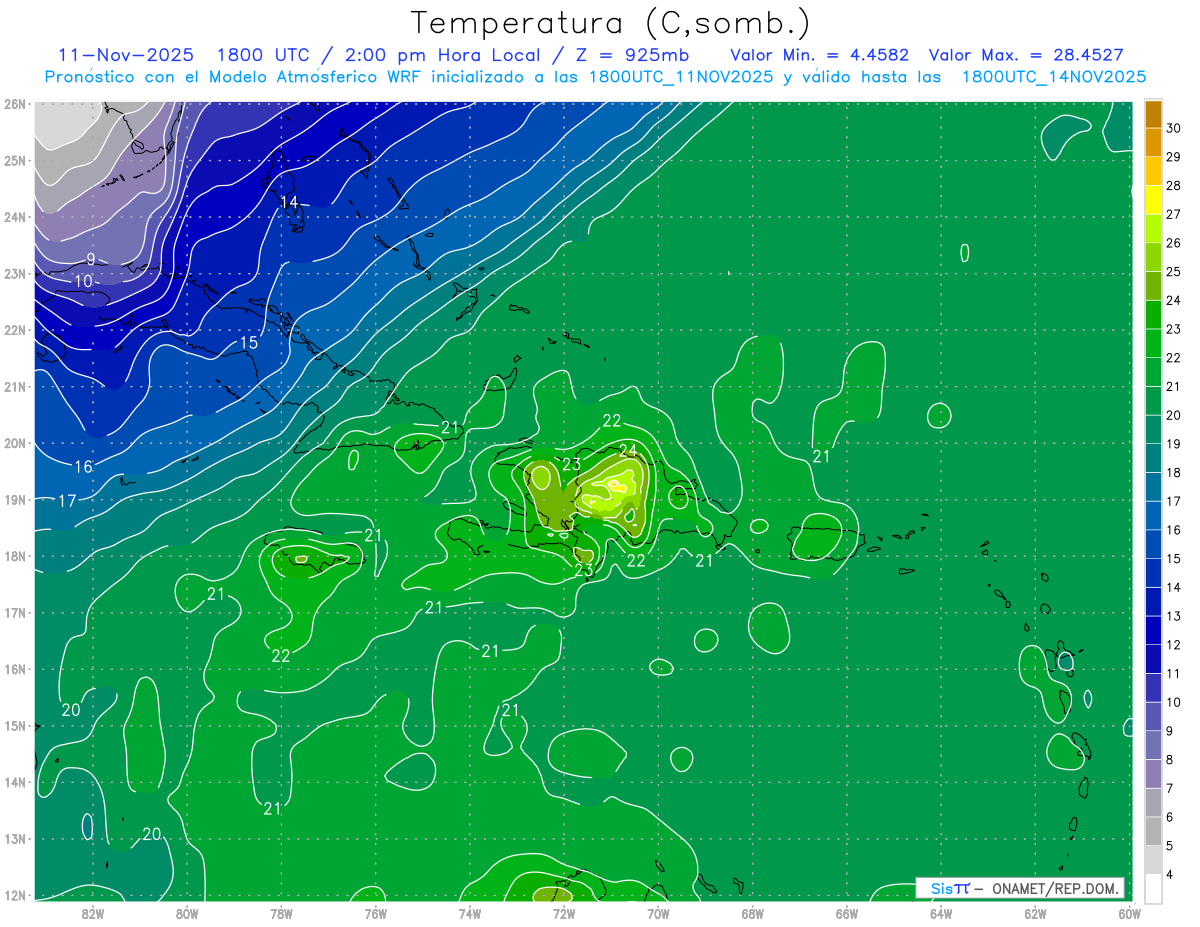Click the title "Temperatura (C,somb.)"
Viewport: 1200px width, 927px height.
[610, 23]
